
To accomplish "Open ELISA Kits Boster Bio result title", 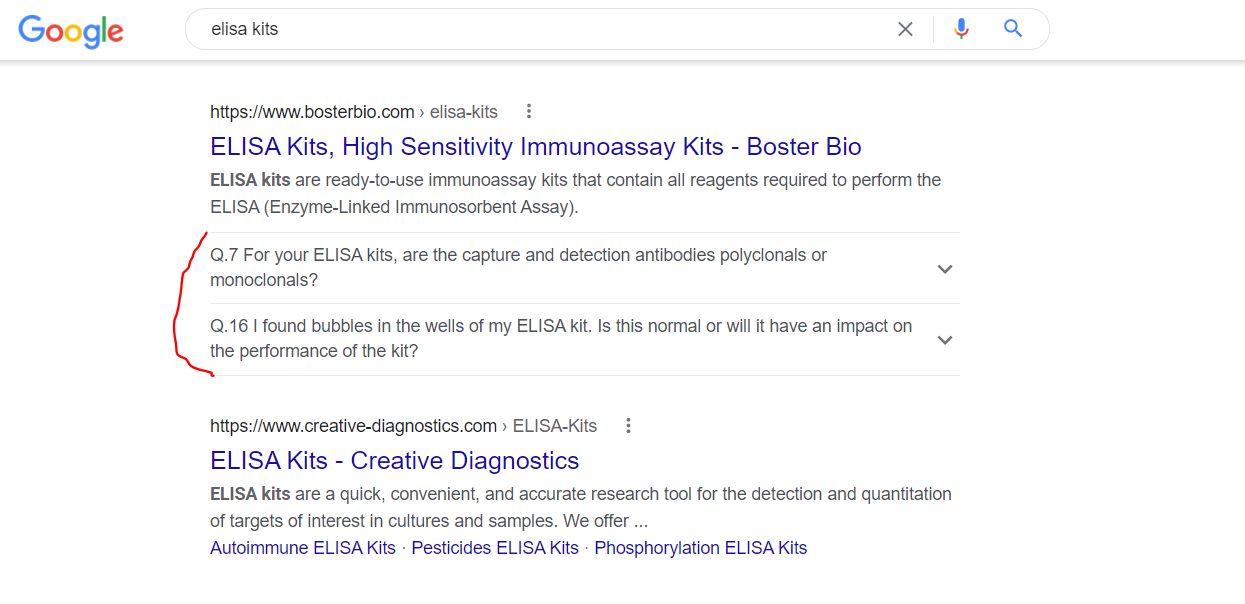I will click(535, 147).
